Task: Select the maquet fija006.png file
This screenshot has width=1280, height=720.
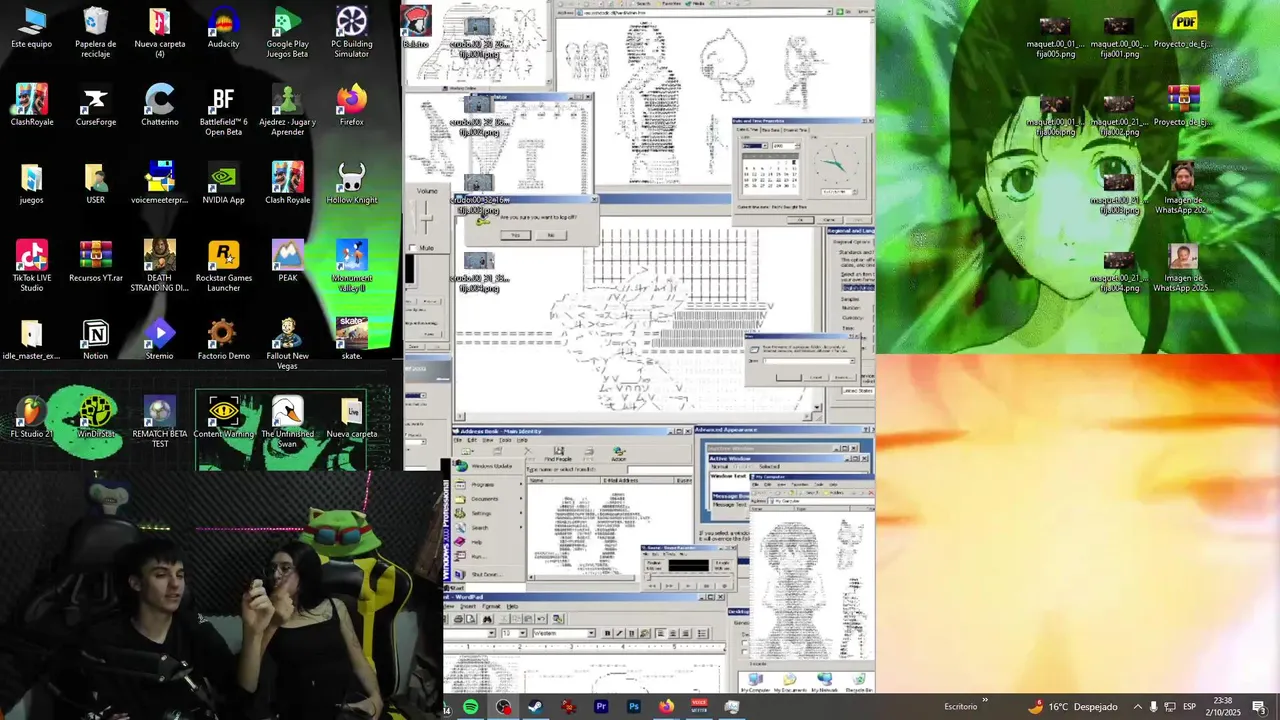Action: coord(1055,114)
